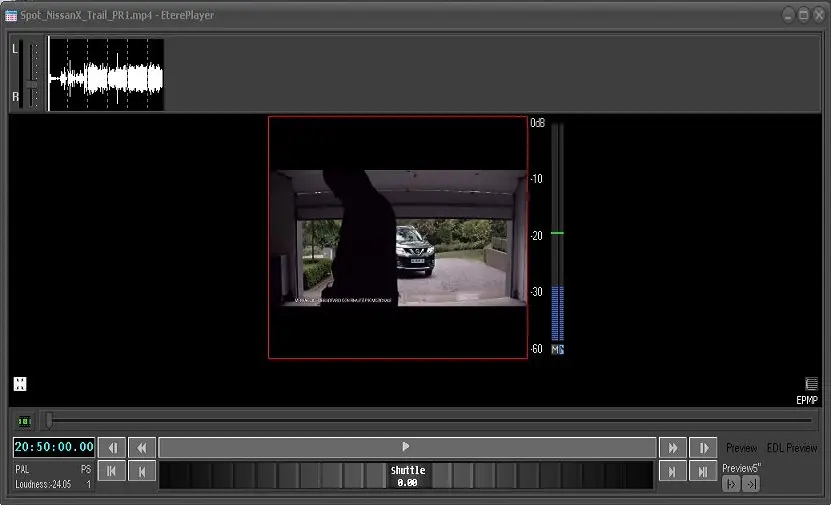This screenshot has width=831, height=505.
Task: Go to previous marker button
Action: tap(143, 472)
